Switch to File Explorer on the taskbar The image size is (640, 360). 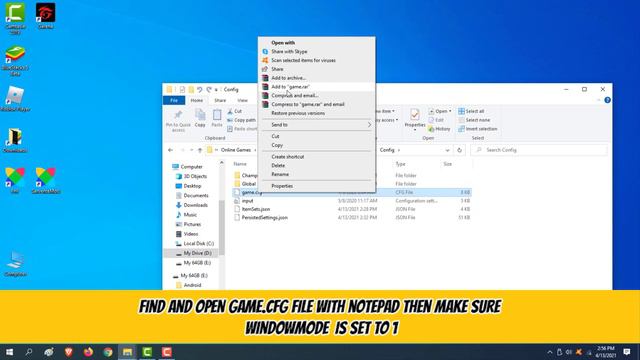[x=127, y=352]
